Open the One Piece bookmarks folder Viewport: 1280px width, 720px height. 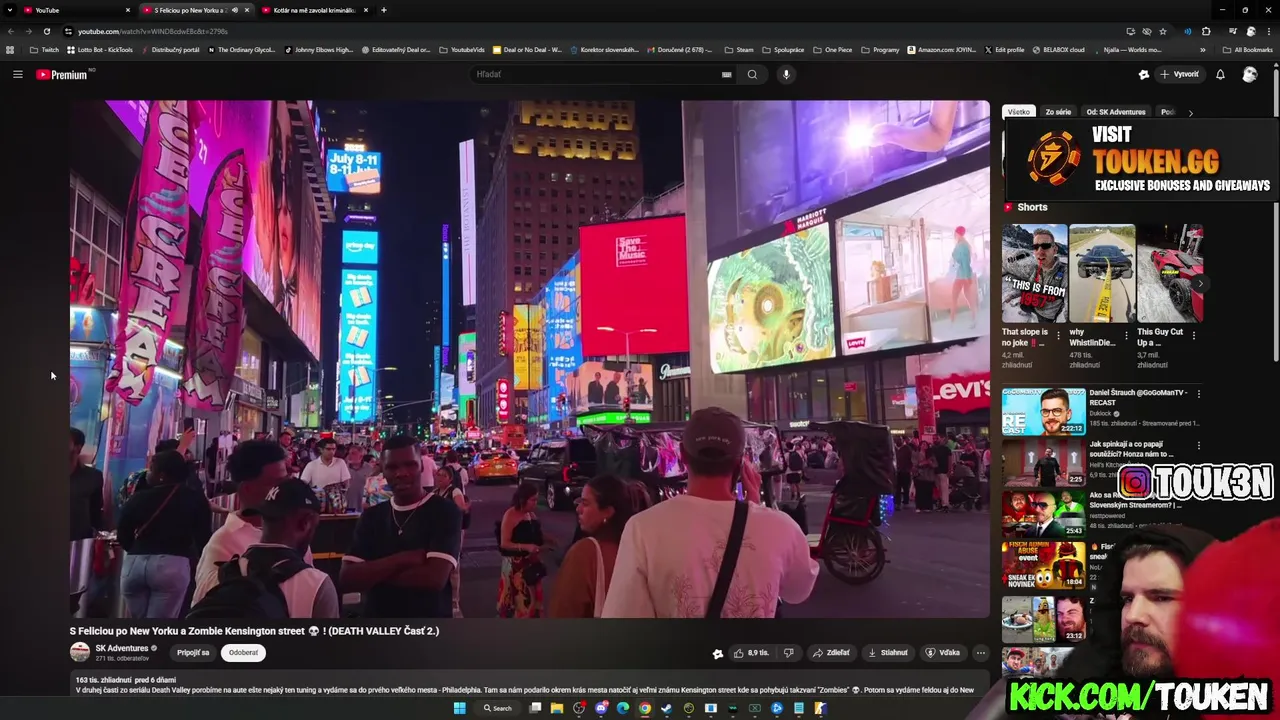[x=833, y=50]
